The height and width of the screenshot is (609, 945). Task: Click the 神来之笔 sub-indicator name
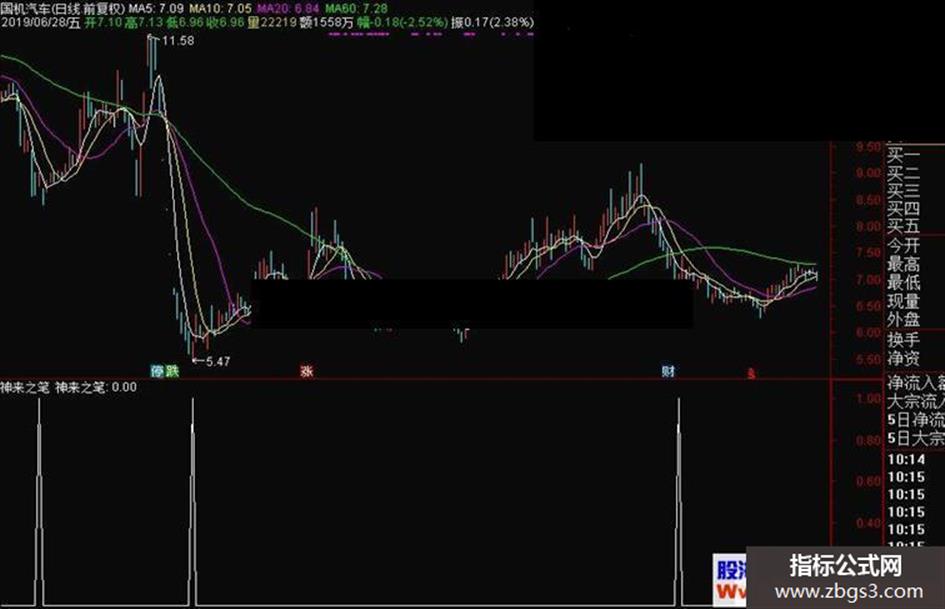(x=25, y=387)
